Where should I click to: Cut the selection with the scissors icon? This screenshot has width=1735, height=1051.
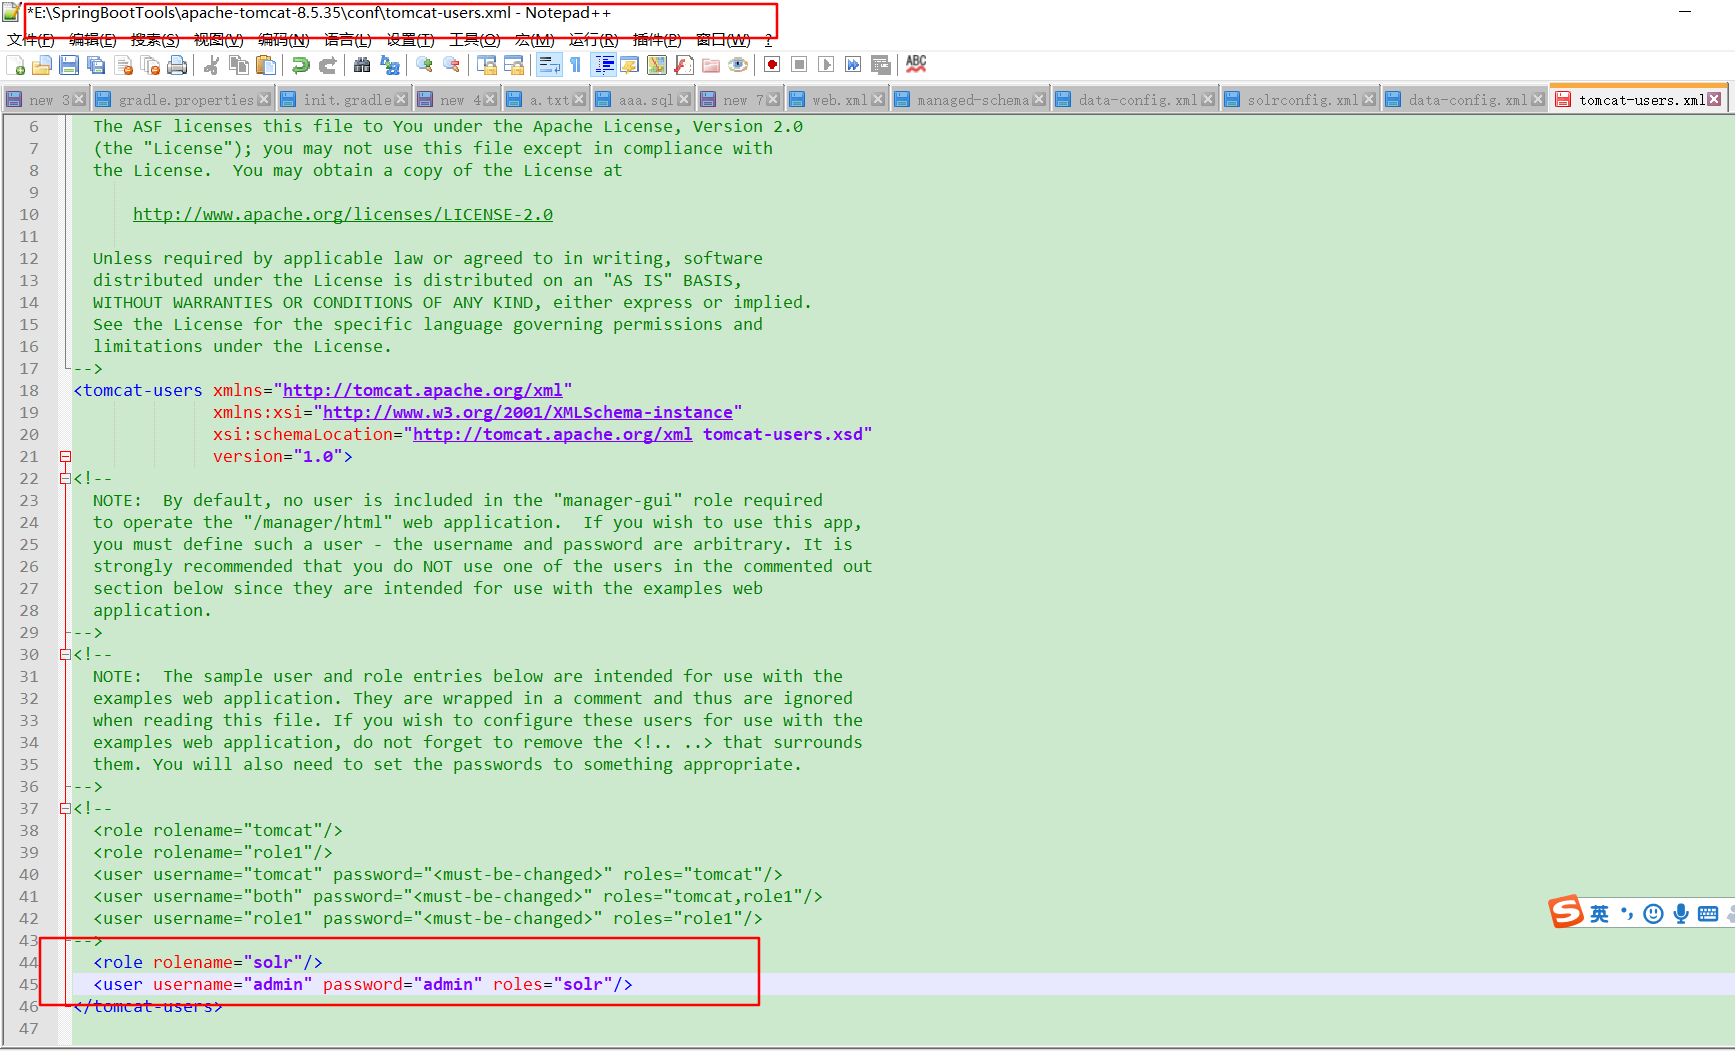click(x=211, y=66)
